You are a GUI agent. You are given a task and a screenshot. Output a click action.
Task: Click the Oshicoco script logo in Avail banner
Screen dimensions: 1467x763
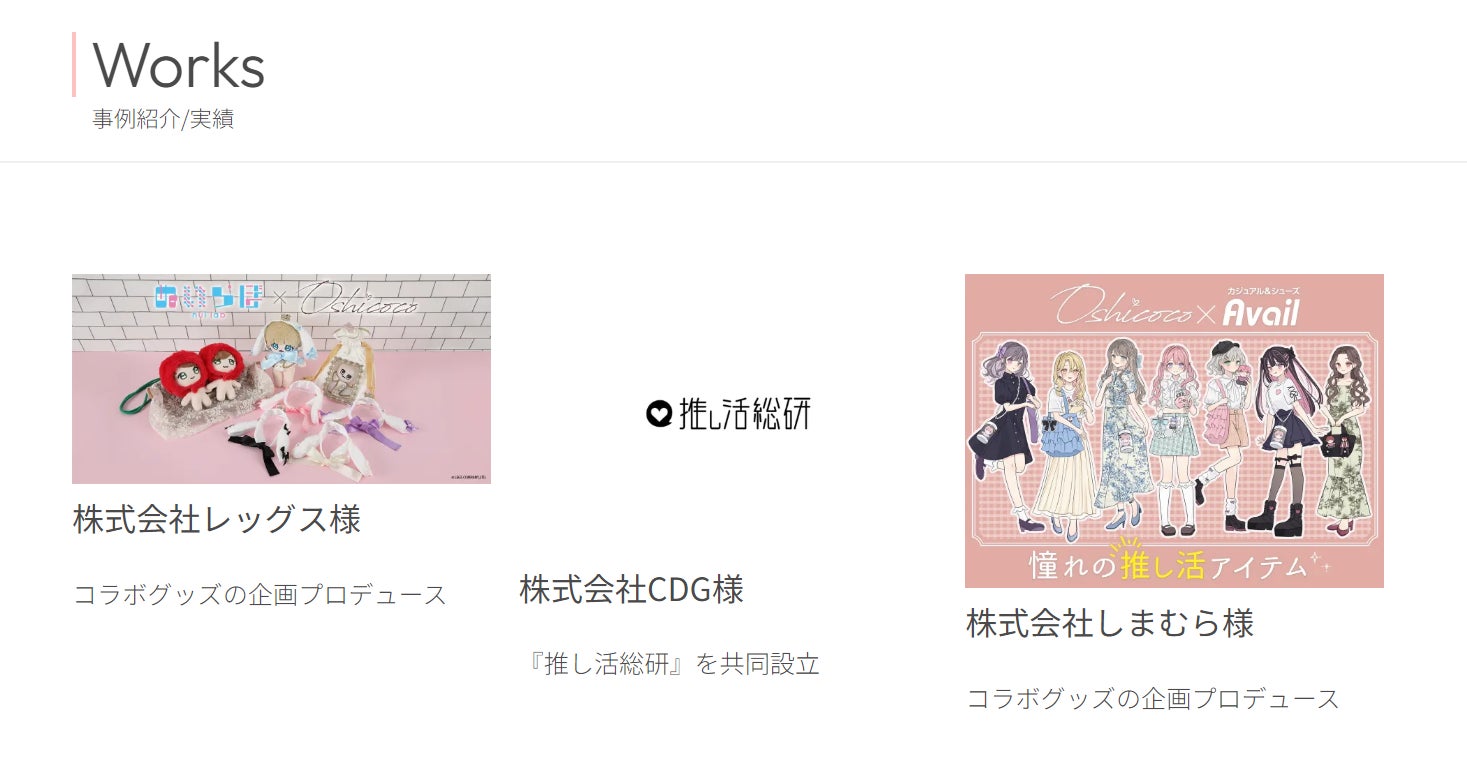1120,307
